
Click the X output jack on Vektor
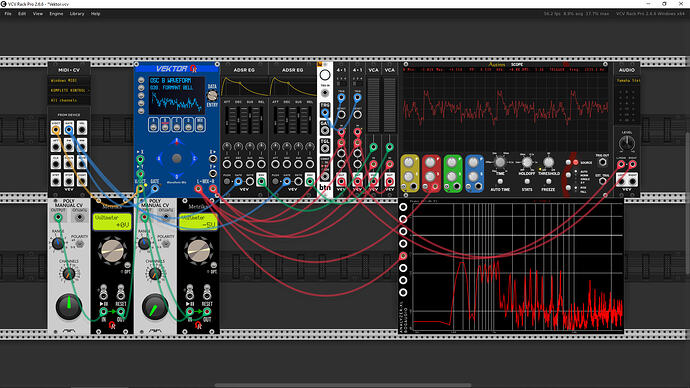[x=213, y=159]
